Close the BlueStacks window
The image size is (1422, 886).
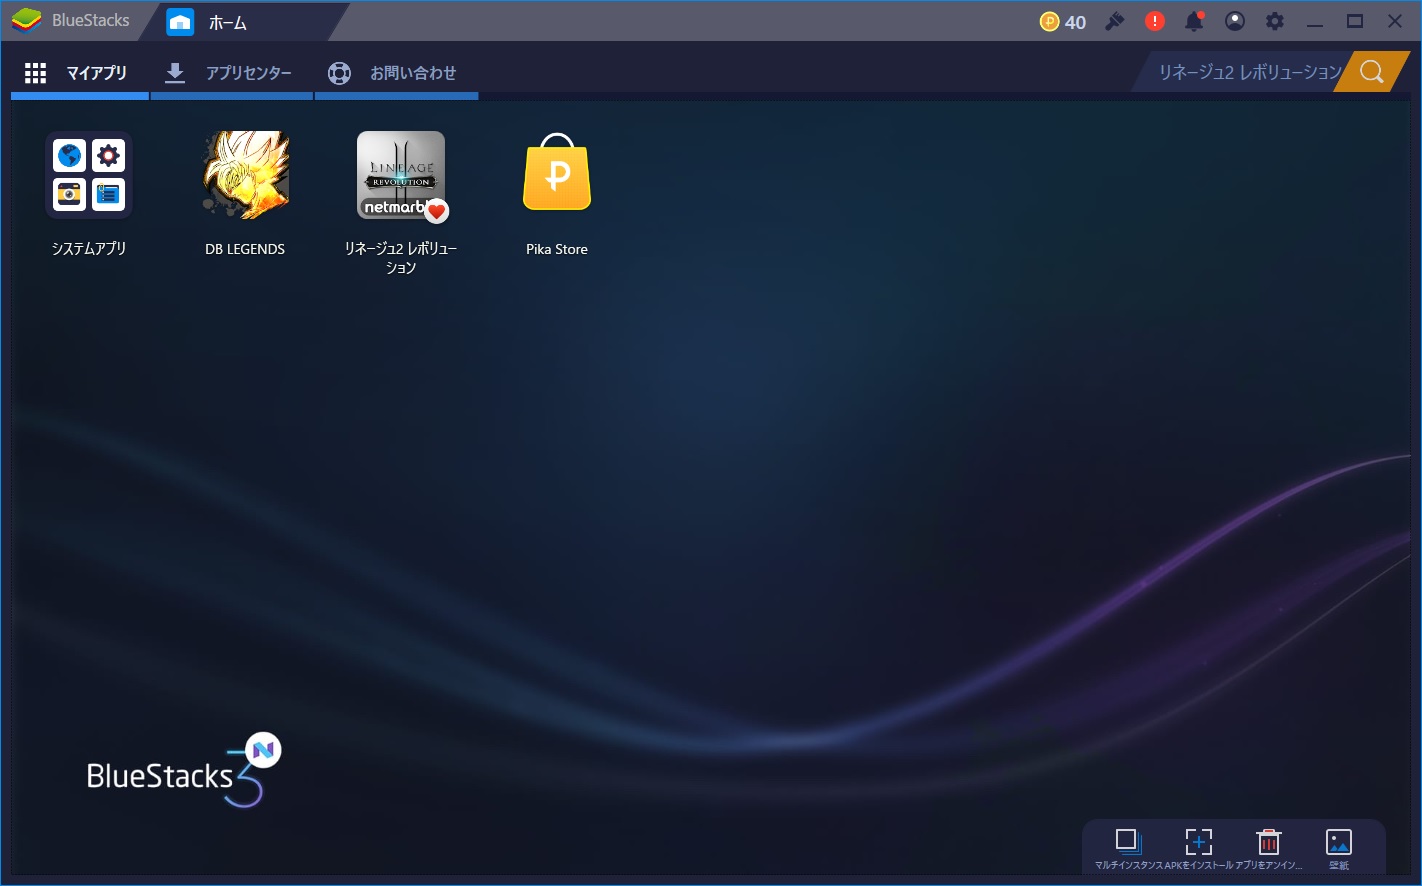point(1395,21)
